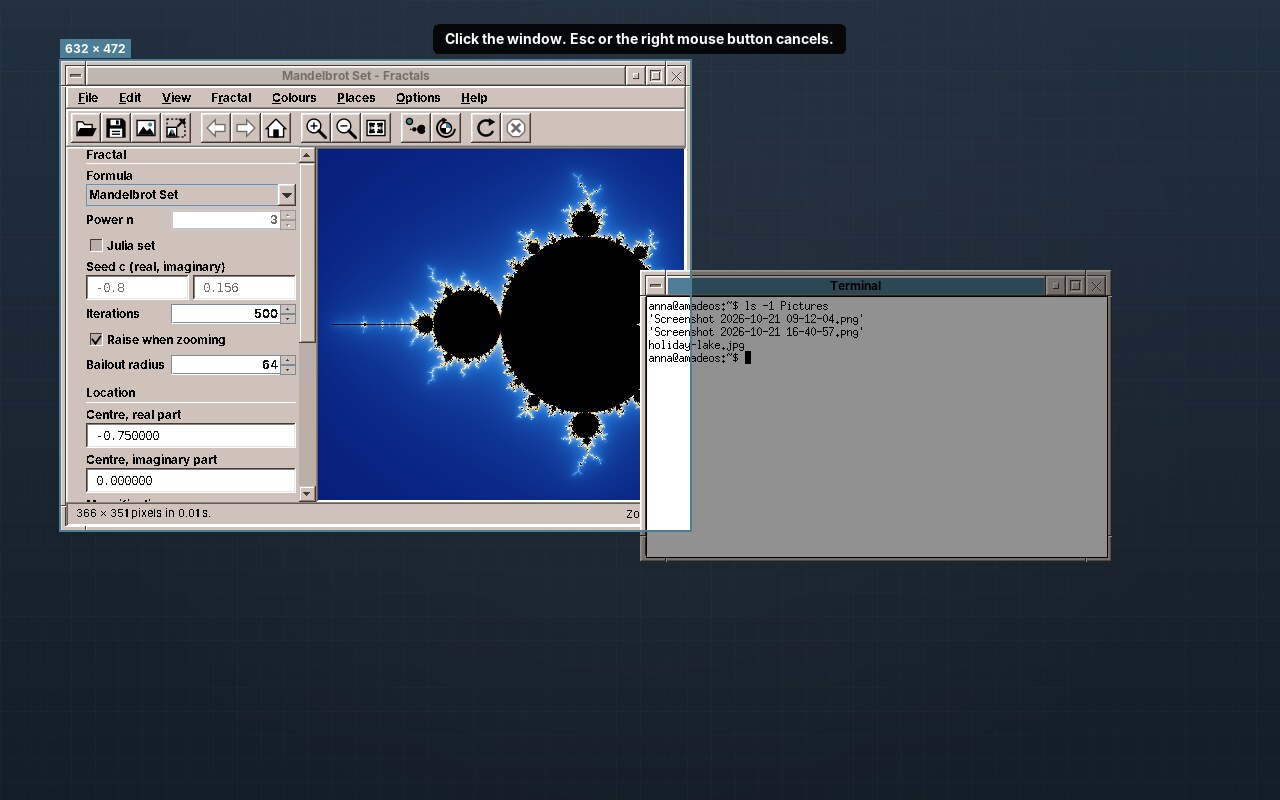The height and width of the screenshot is (800, 1280).
Task: Open the View menu
Action: click(176, 97)
